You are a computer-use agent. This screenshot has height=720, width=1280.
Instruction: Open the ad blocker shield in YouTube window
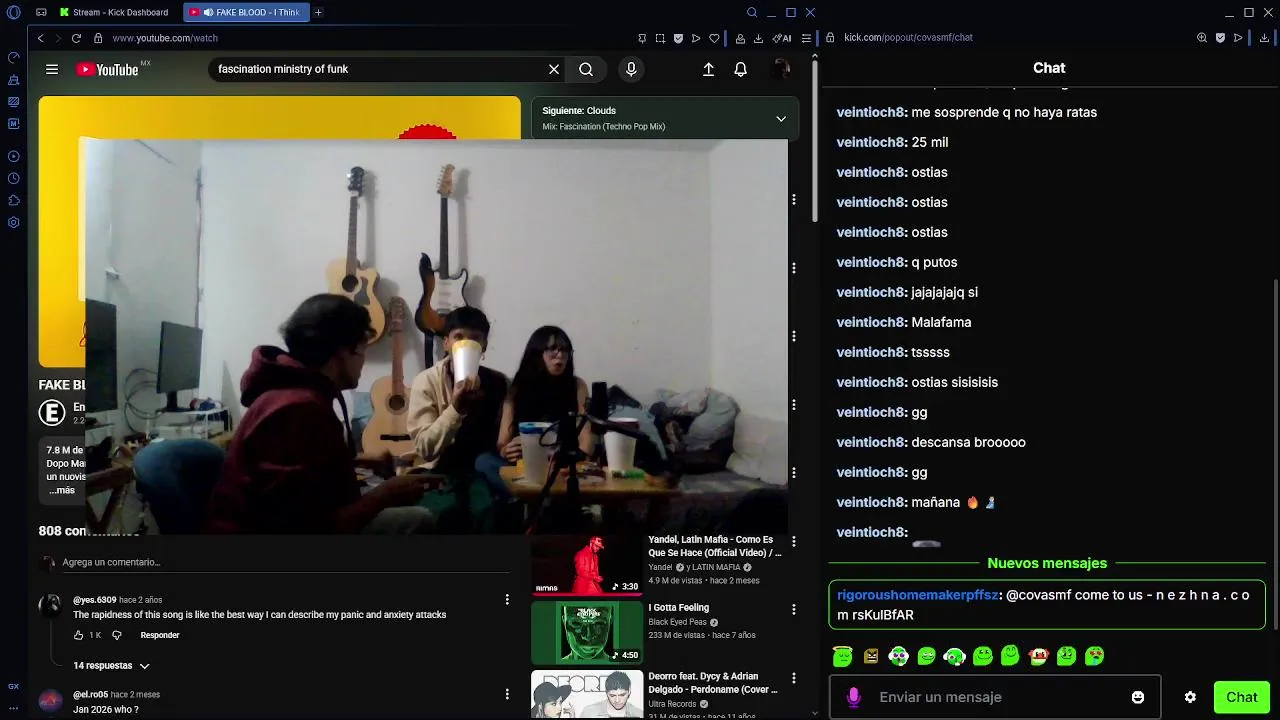point(678,38)
